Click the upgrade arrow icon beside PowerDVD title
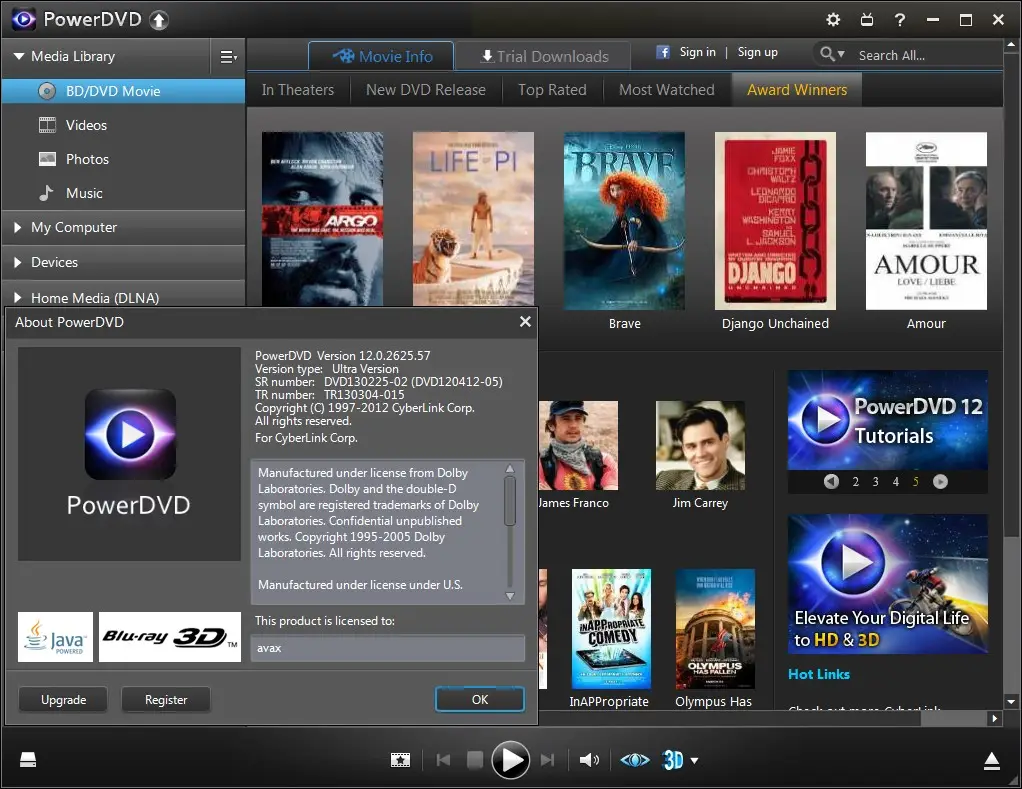This screenshot has height=789, width=1022. 158,20
